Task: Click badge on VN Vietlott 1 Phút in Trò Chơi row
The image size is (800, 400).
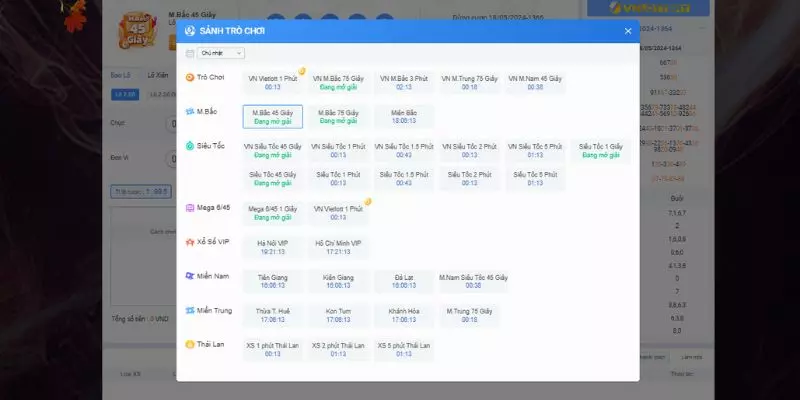Action: pyautogui.click(x=302, y=71)
